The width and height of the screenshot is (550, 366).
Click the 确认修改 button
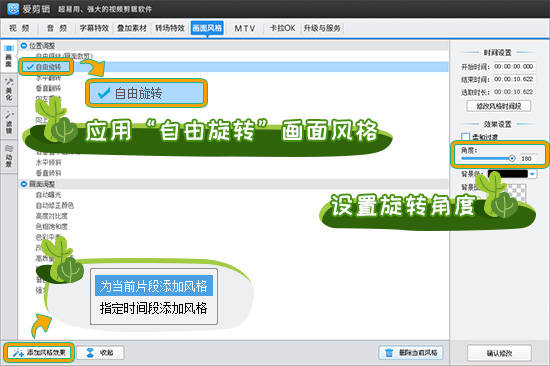point(499,353)
